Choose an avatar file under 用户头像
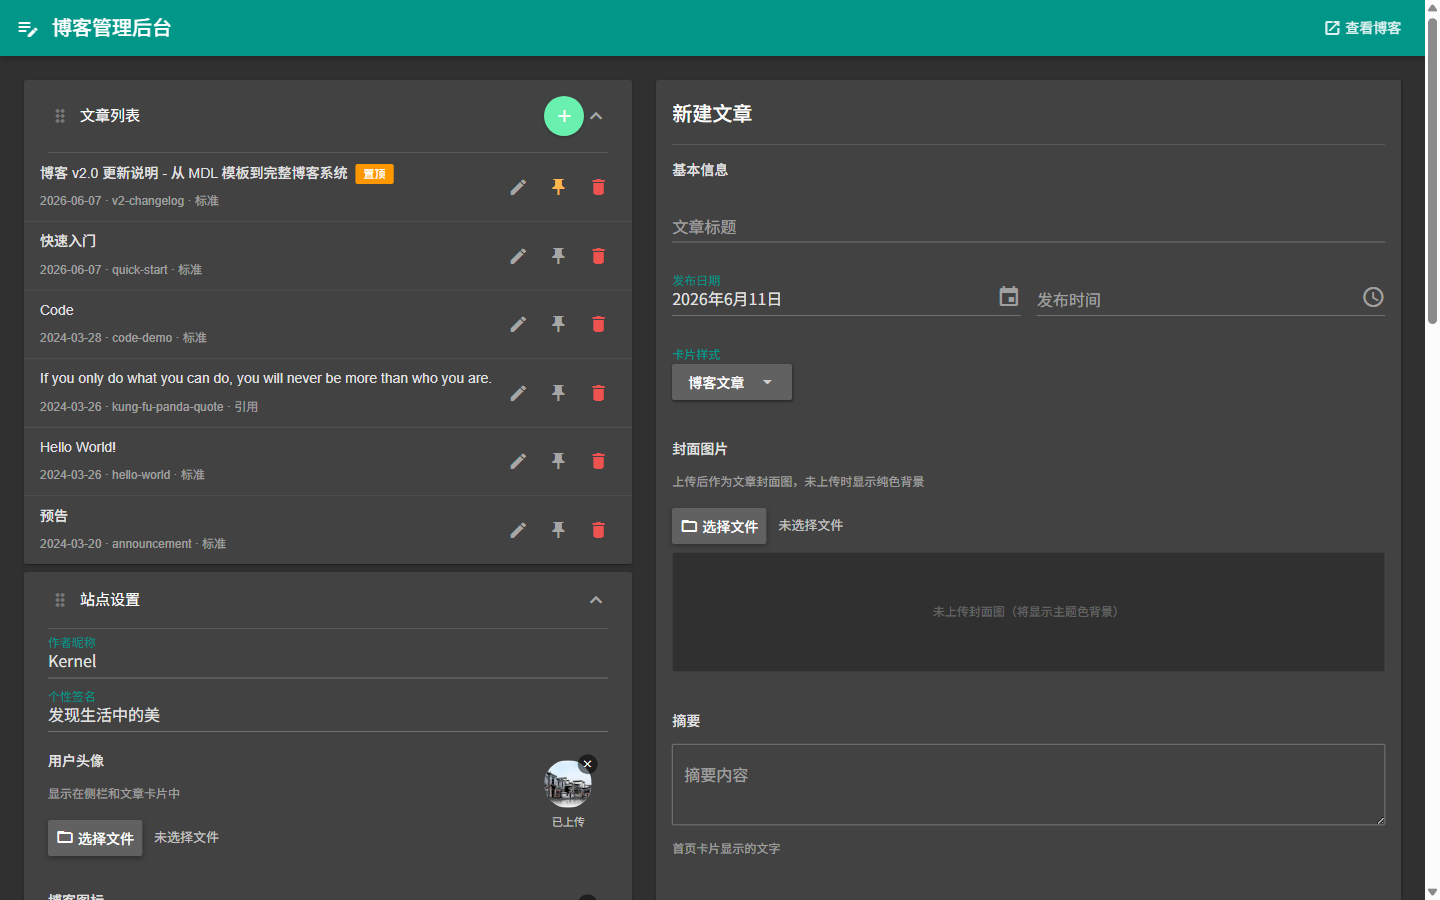The width and height of the screenshot is (1440, 900). point(95,838)
